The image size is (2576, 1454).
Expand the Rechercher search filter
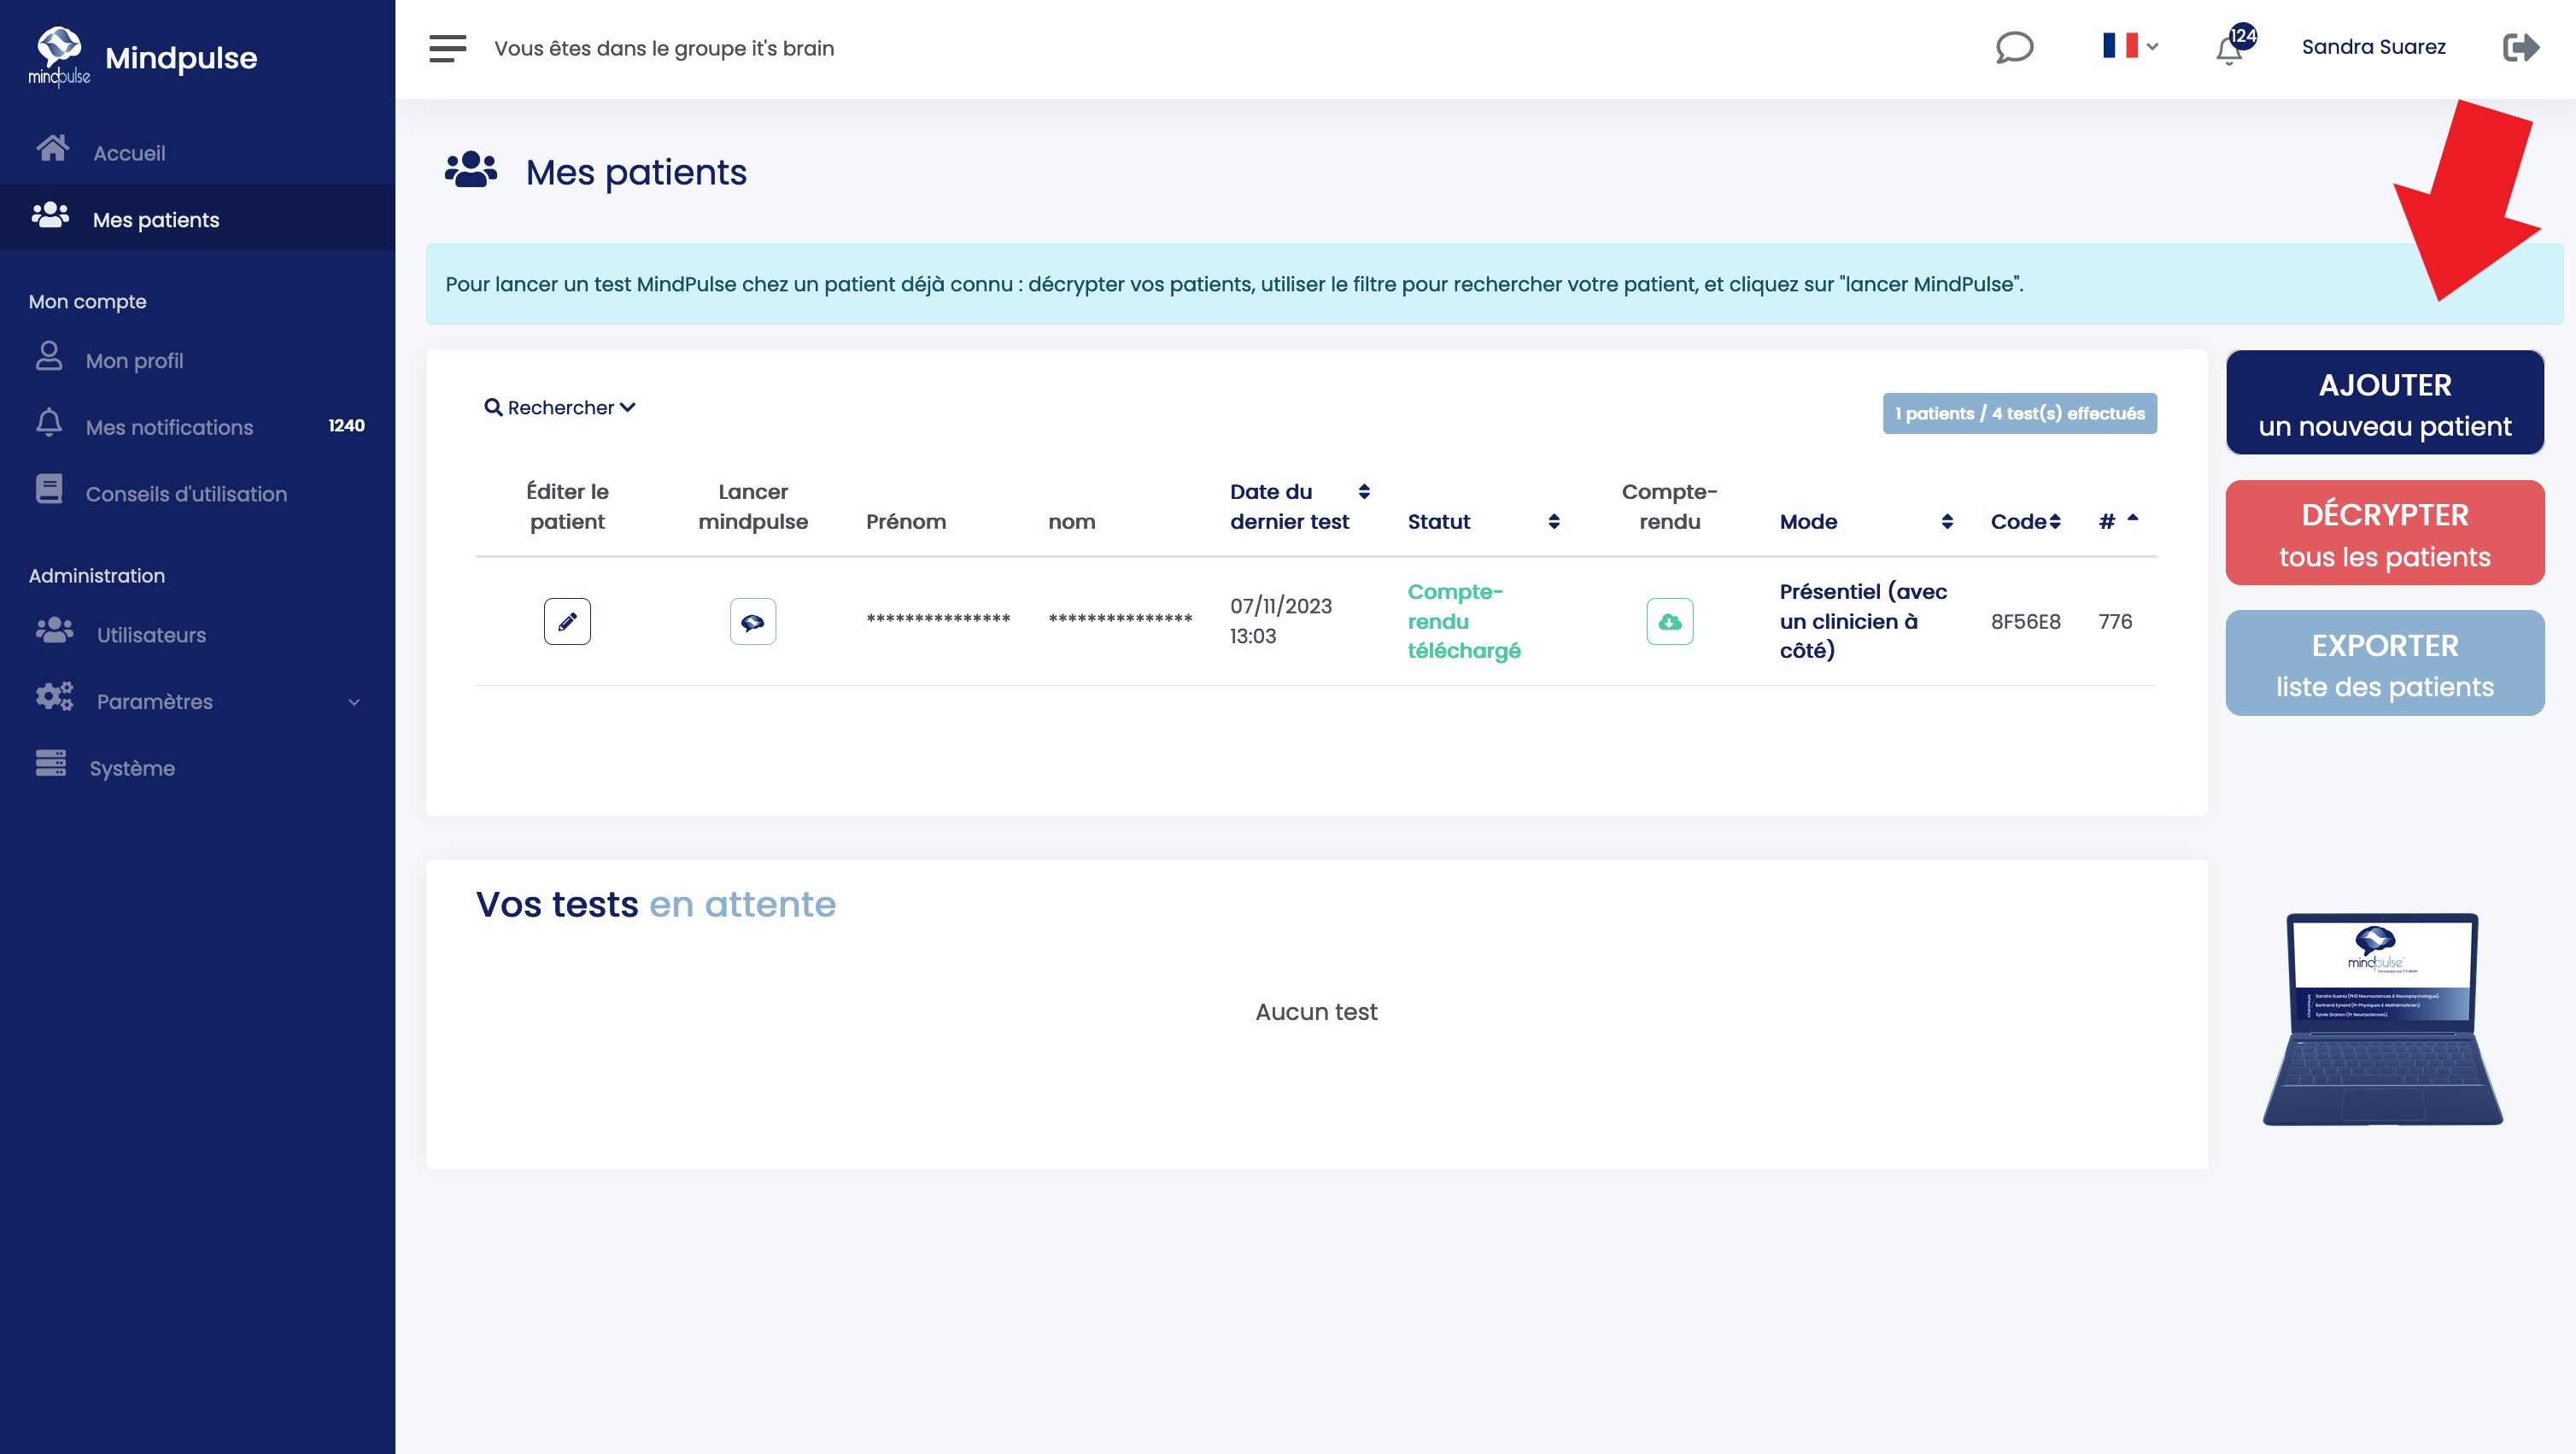coord(559,408)
